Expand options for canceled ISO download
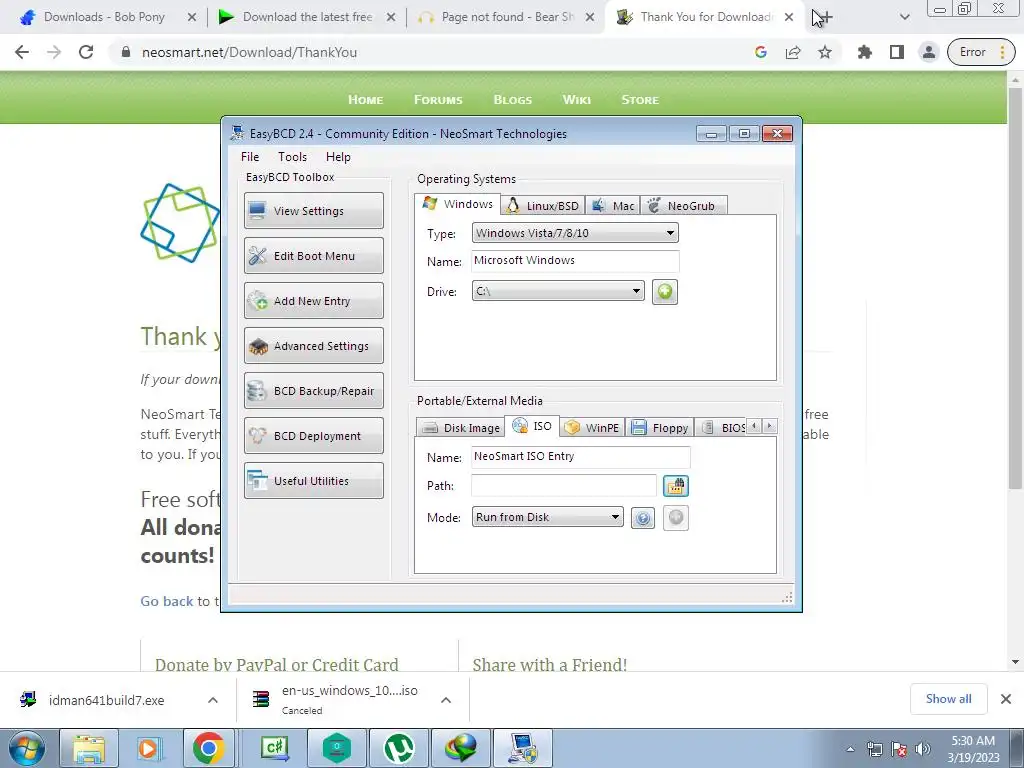The height and width of the screenshot is (768, 1024). point(446,700)
